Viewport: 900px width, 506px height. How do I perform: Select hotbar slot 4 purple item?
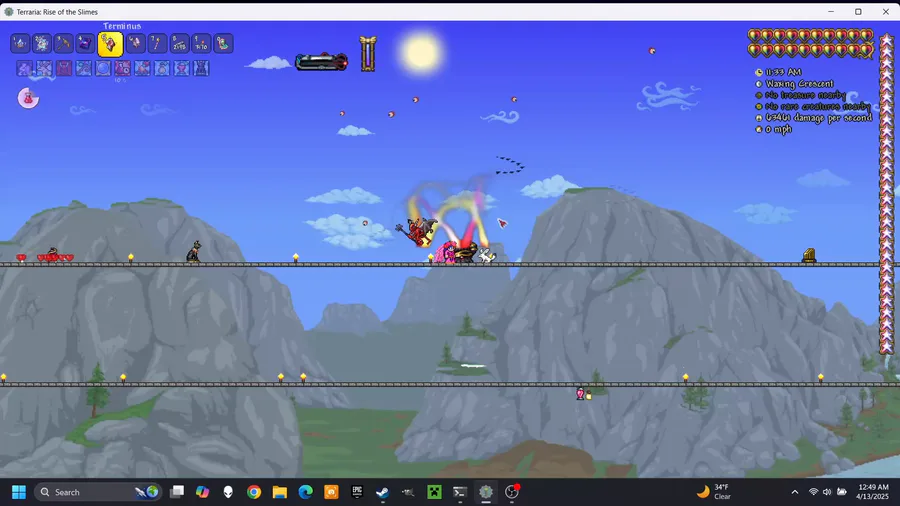(85, 44)
